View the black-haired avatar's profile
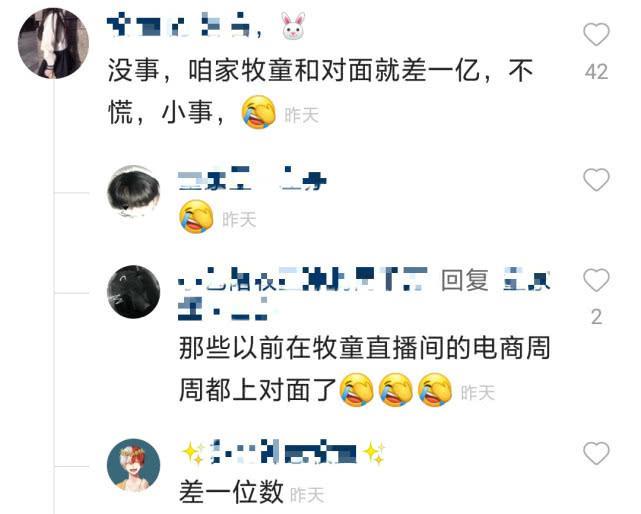This screenshot has width=641, height=514. point(133,193)
